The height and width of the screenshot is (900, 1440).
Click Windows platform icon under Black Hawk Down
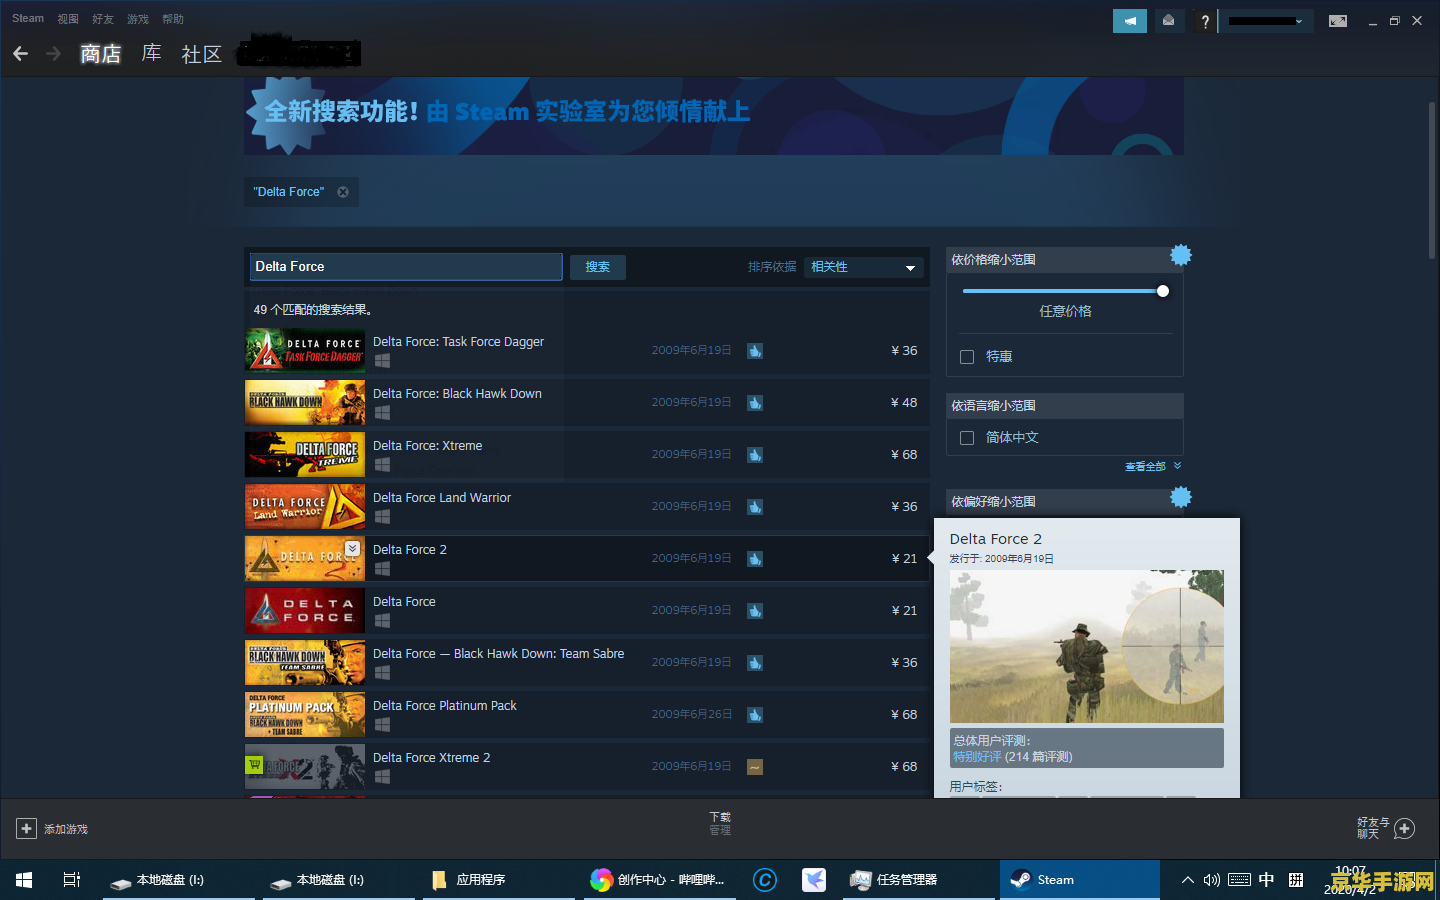pyautogui.click(x=382, y=413)
